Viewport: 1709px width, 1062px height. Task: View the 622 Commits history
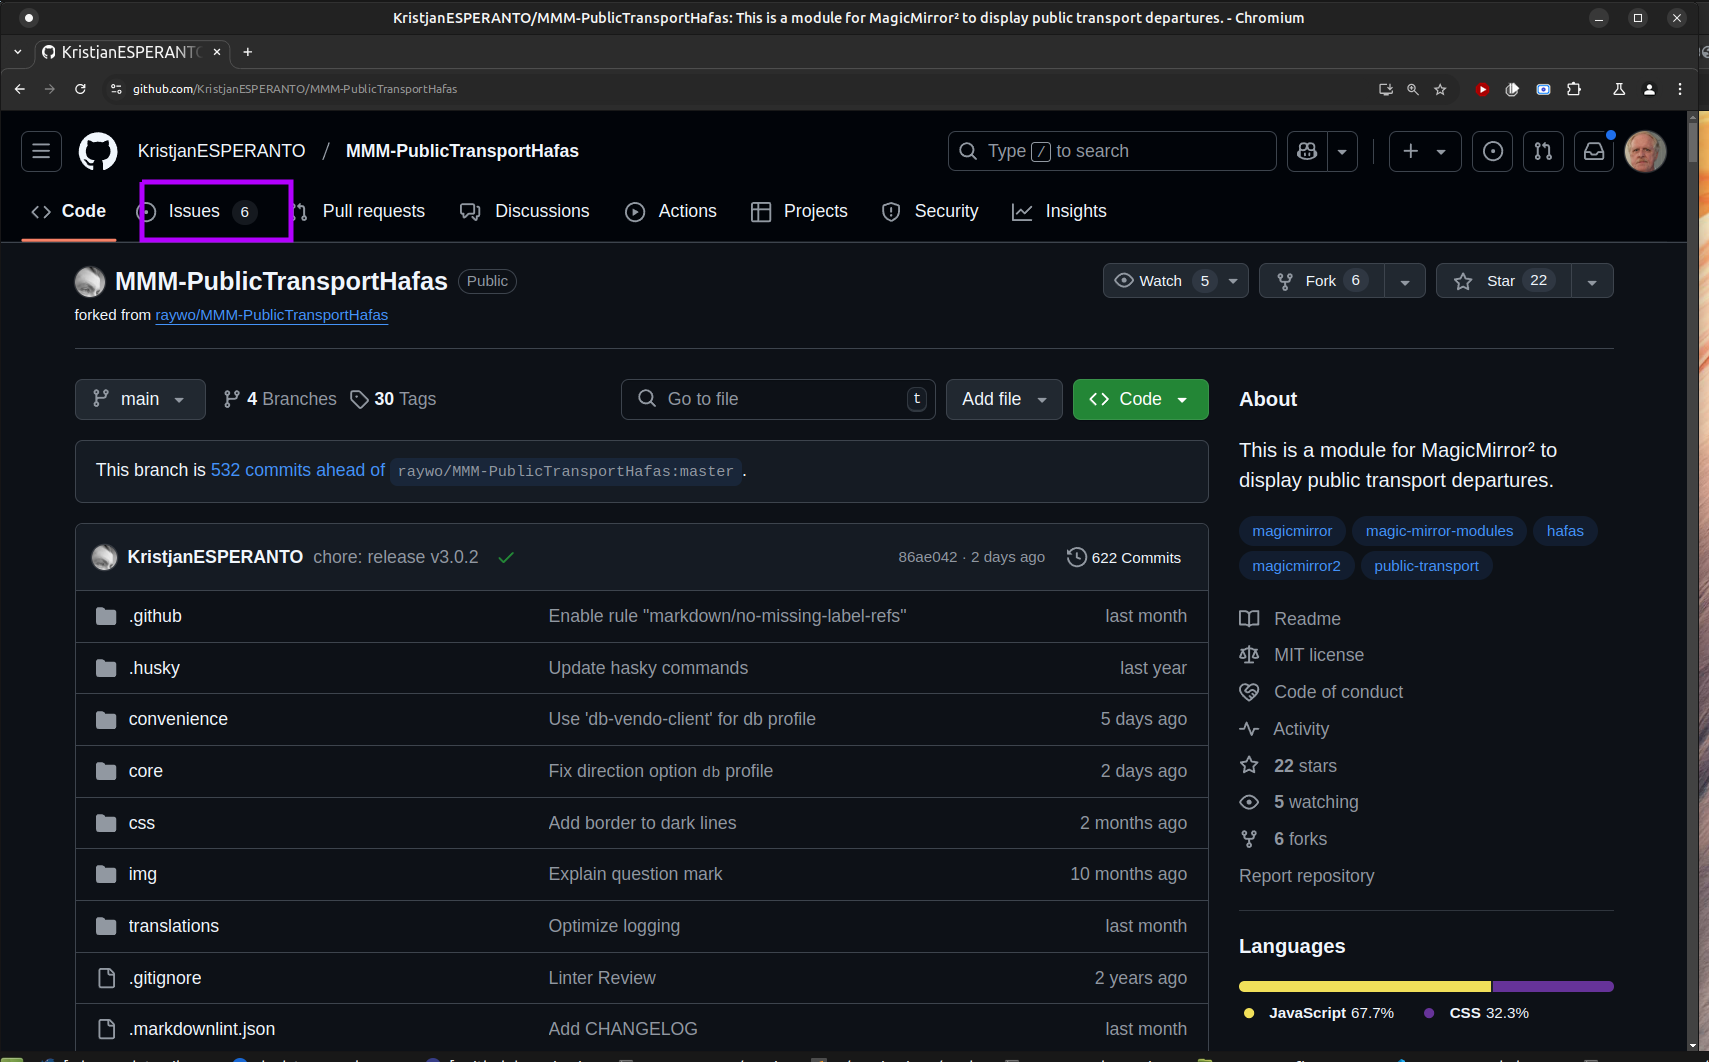(x=1124, y=558)
